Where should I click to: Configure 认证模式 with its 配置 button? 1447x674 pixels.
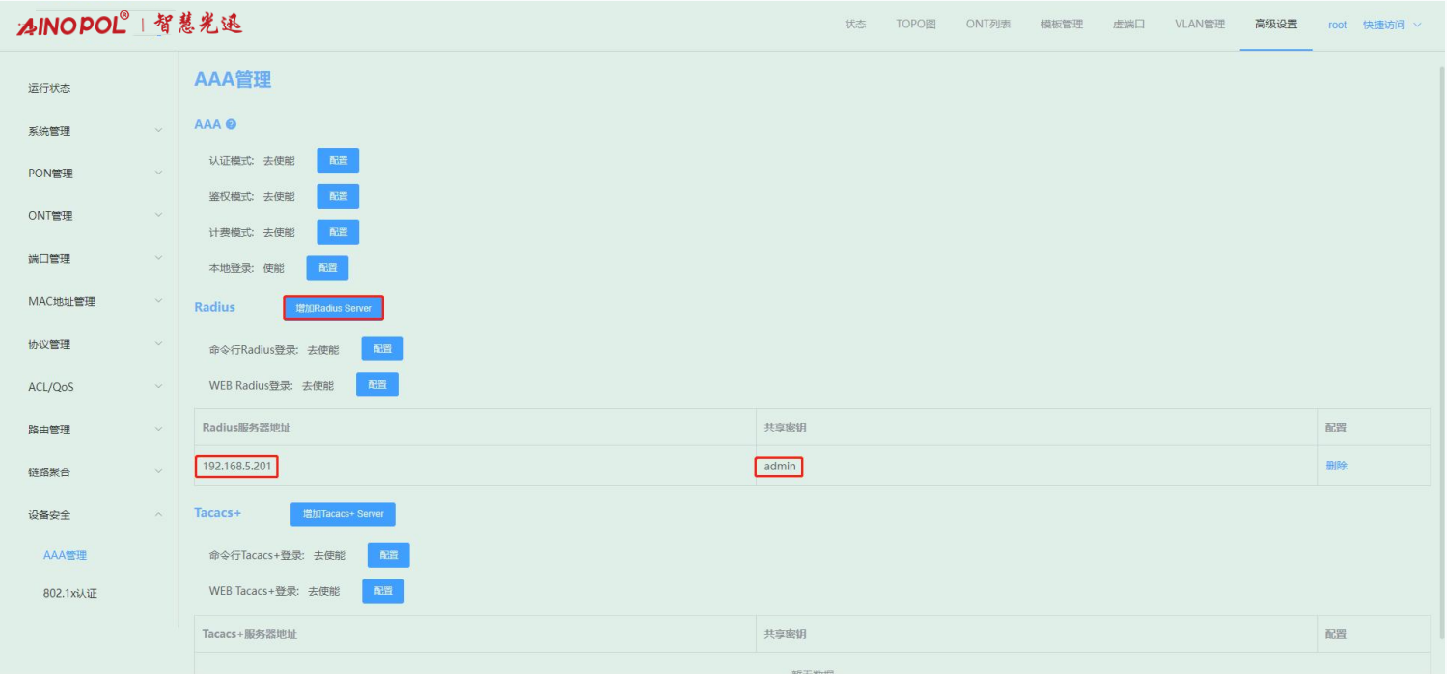[338, 161]
